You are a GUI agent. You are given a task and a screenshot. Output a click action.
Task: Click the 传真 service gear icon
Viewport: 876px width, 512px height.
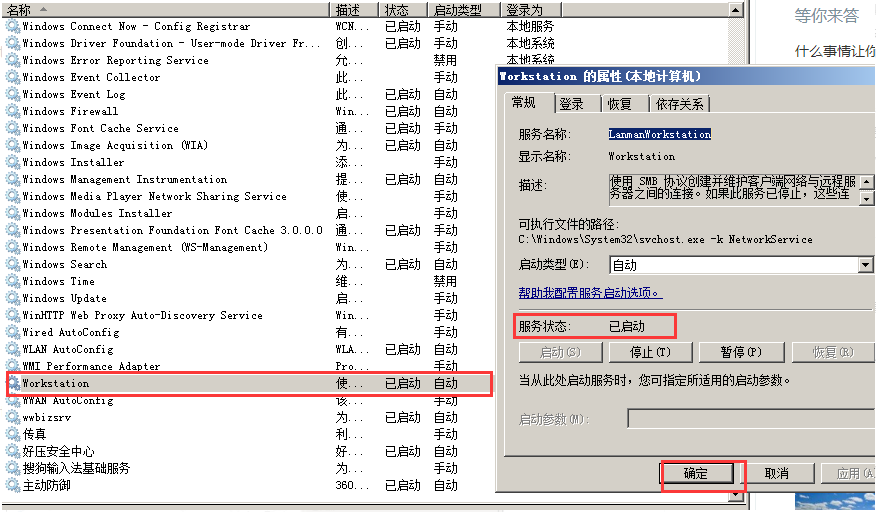12,434
